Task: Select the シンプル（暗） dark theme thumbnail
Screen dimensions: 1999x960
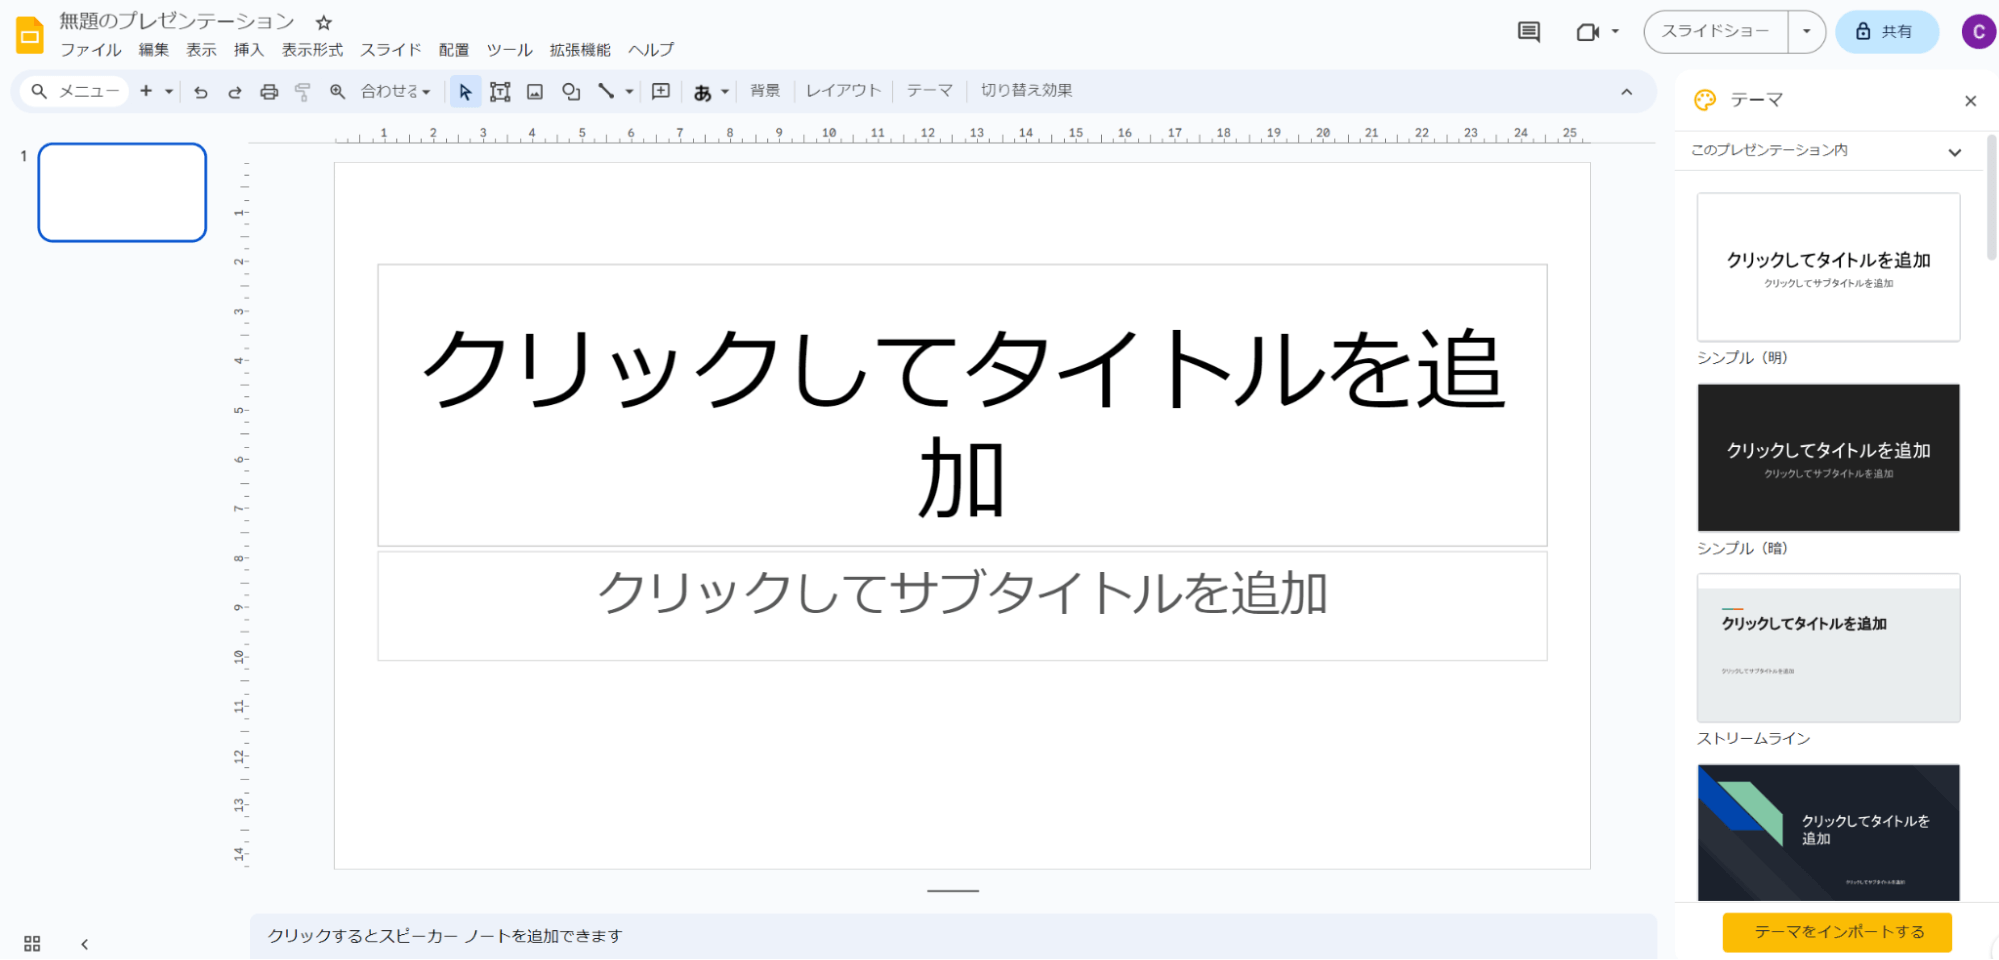Action: 1828,458
